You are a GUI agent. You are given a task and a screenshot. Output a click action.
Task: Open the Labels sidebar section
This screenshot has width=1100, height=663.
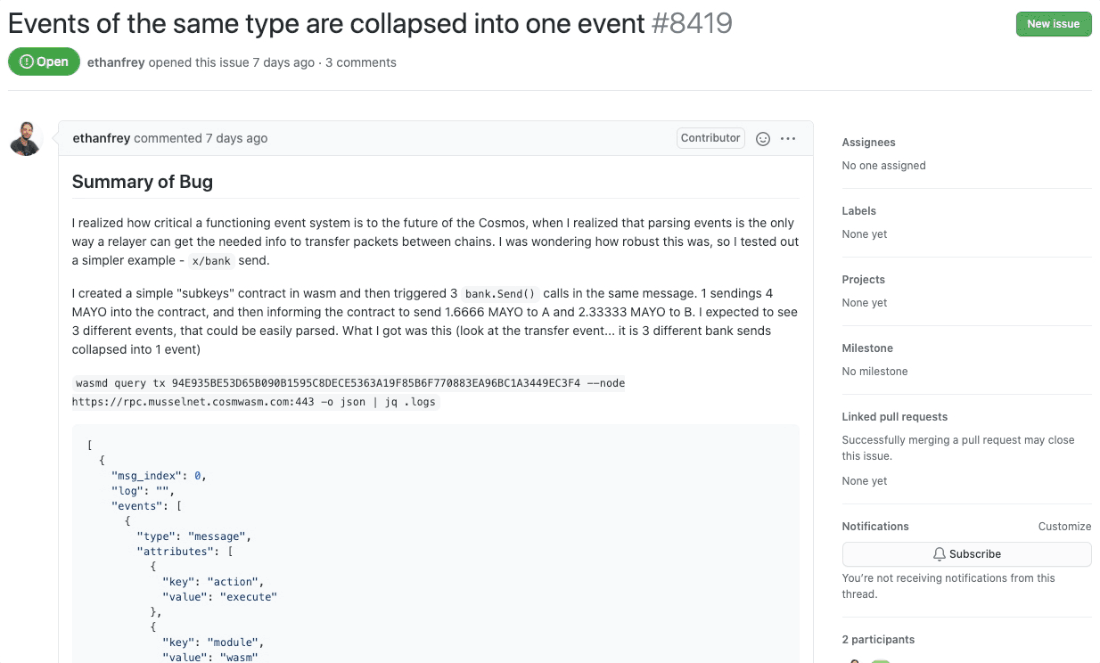click(859, 211)
